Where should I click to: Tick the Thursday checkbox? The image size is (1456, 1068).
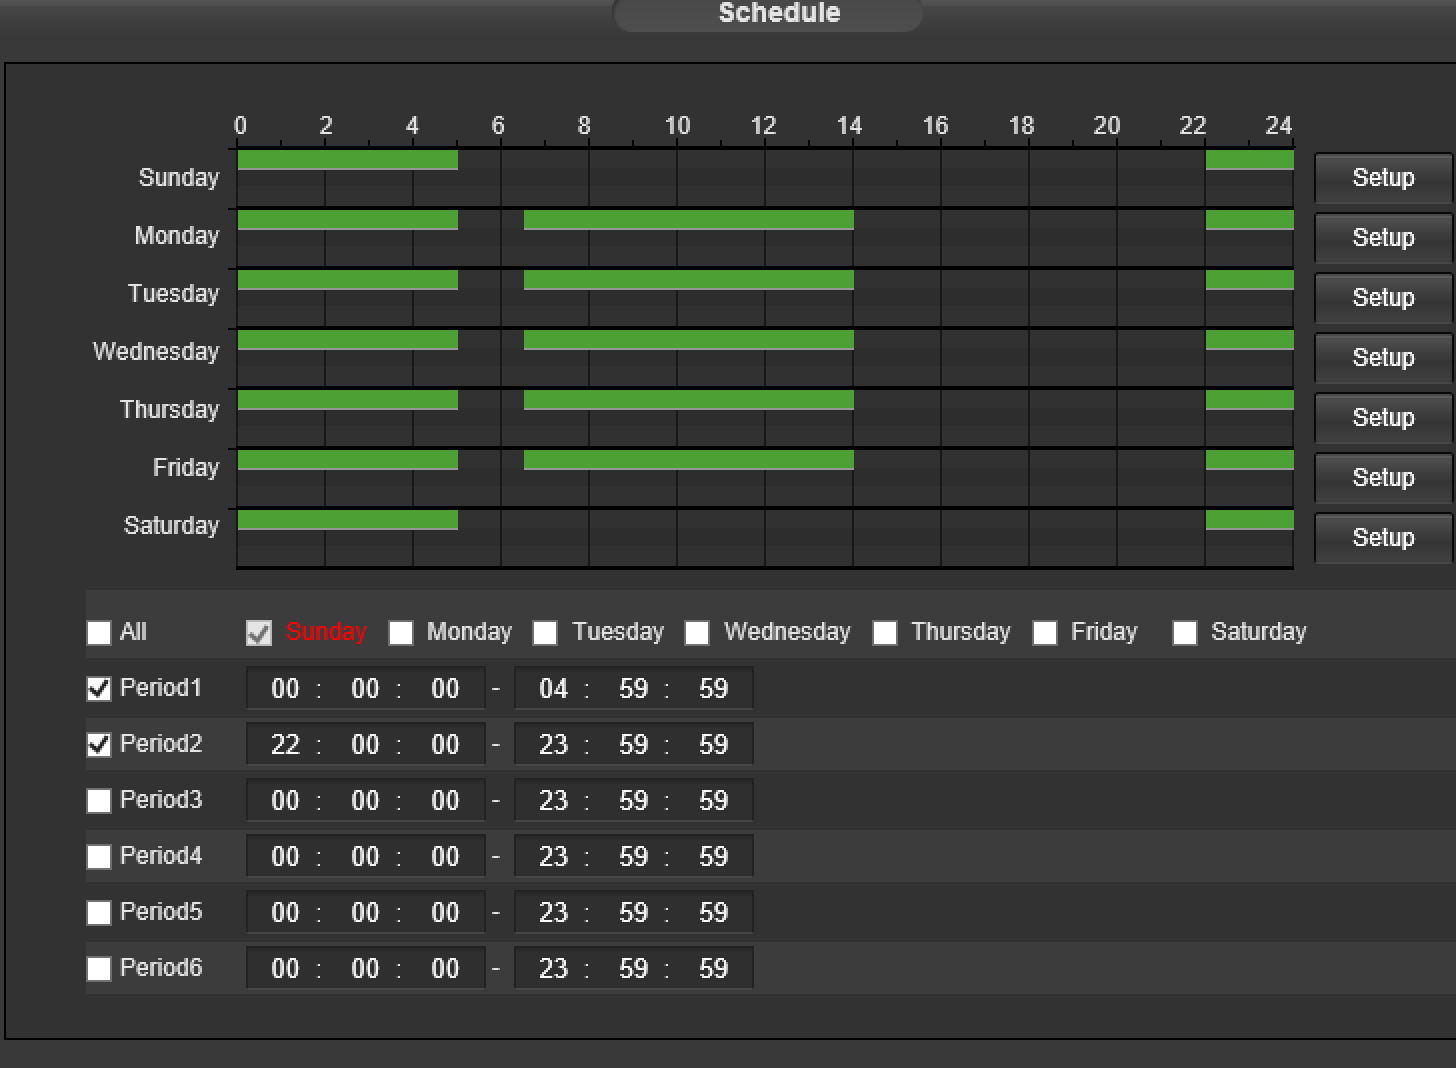point(885,633)
